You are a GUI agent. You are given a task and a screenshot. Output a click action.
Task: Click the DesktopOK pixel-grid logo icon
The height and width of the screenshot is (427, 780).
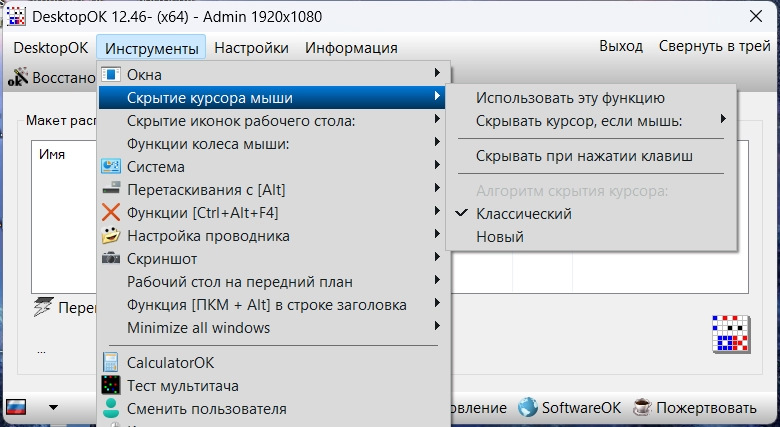pyautogui.click(x=729, y=334)
